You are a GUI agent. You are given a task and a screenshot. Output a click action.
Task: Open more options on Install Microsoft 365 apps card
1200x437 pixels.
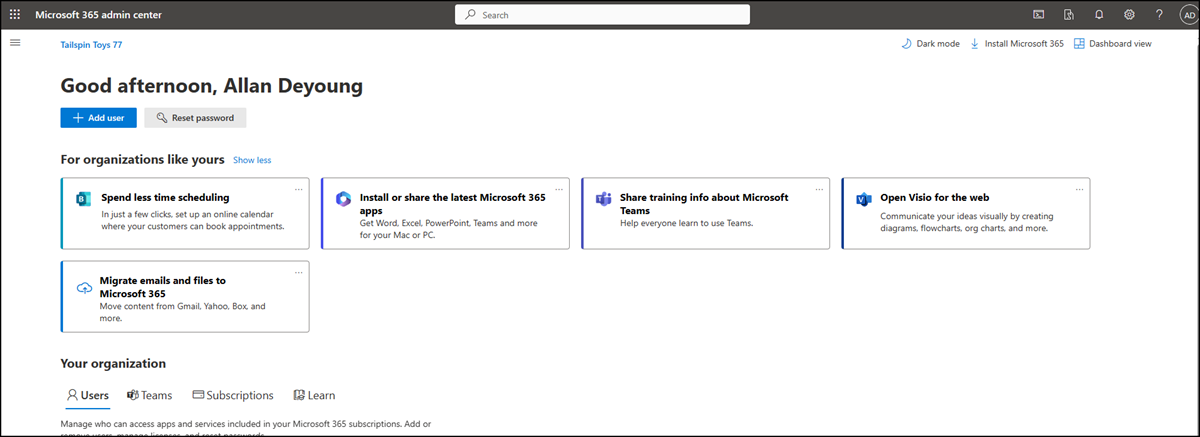click(559, 188)
